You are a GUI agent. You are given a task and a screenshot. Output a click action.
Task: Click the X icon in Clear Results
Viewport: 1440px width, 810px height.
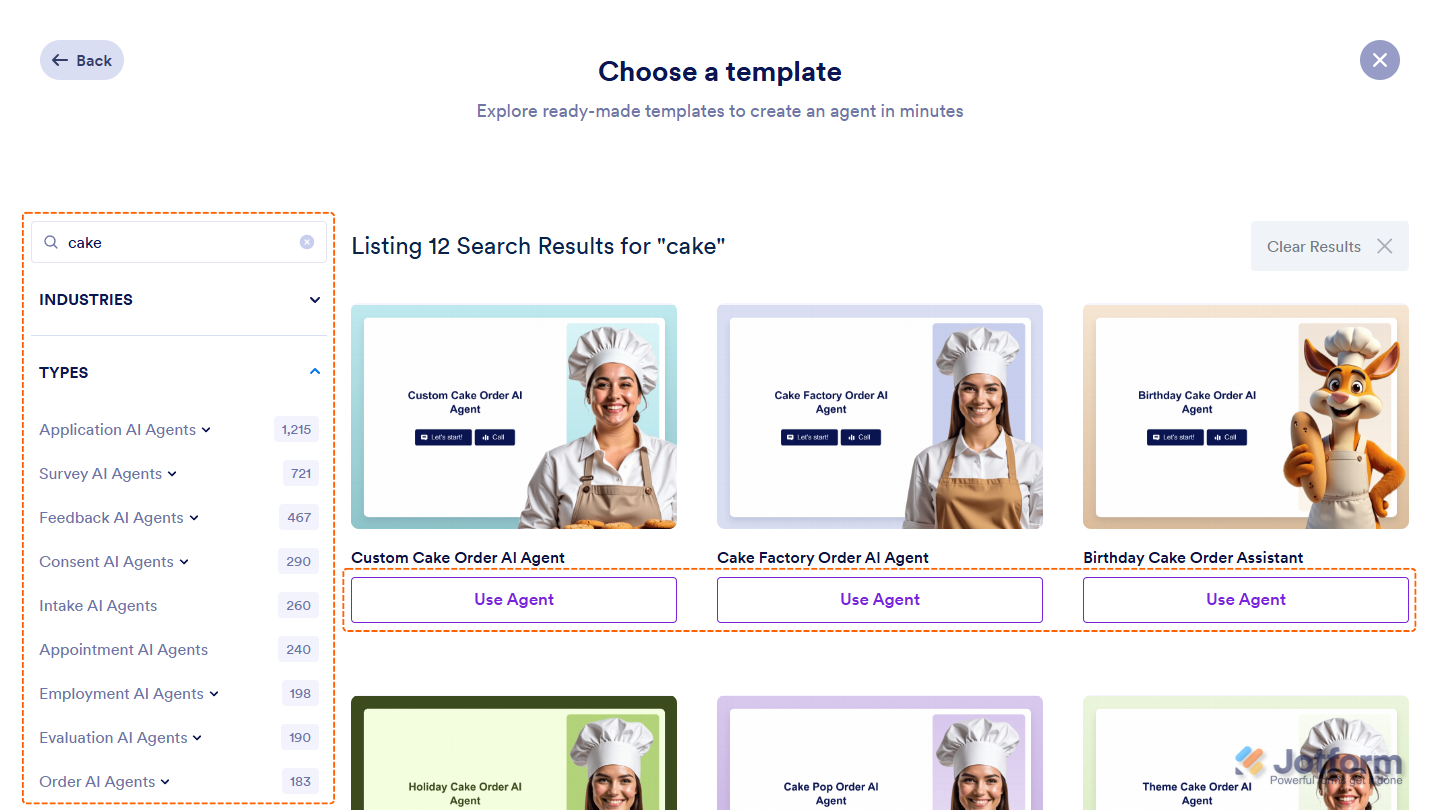(x=1385, y=246)
